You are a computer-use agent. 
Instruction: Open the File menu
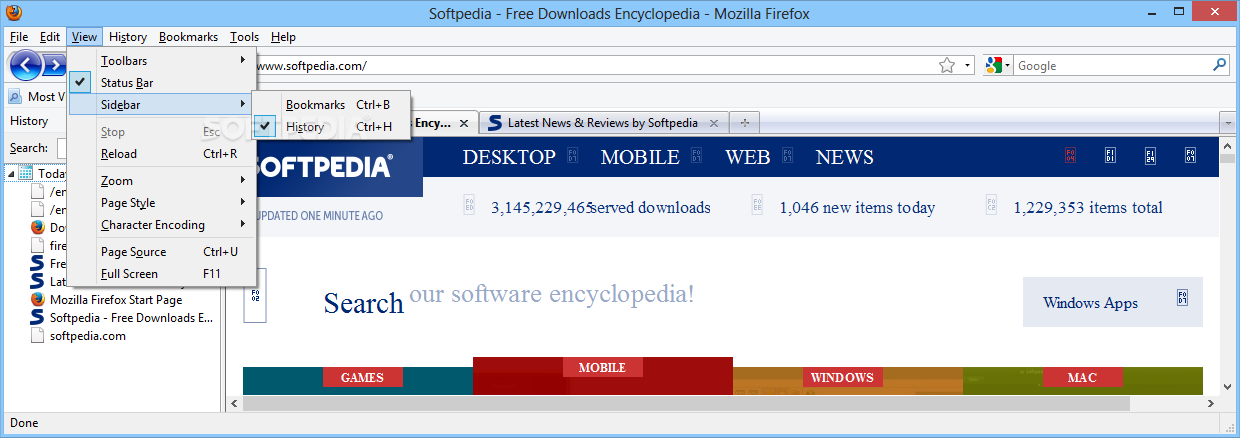(19, 37)
